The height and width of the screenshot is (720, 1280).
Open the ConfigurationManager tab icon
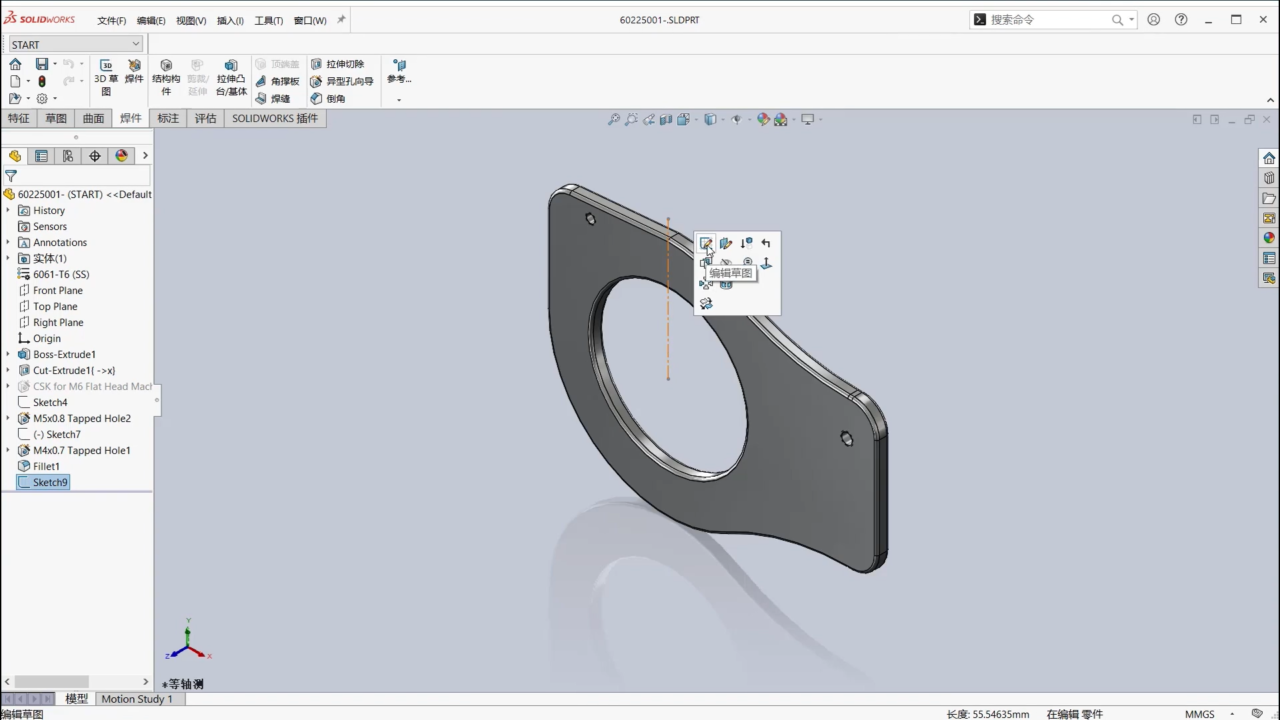point(68,156)
